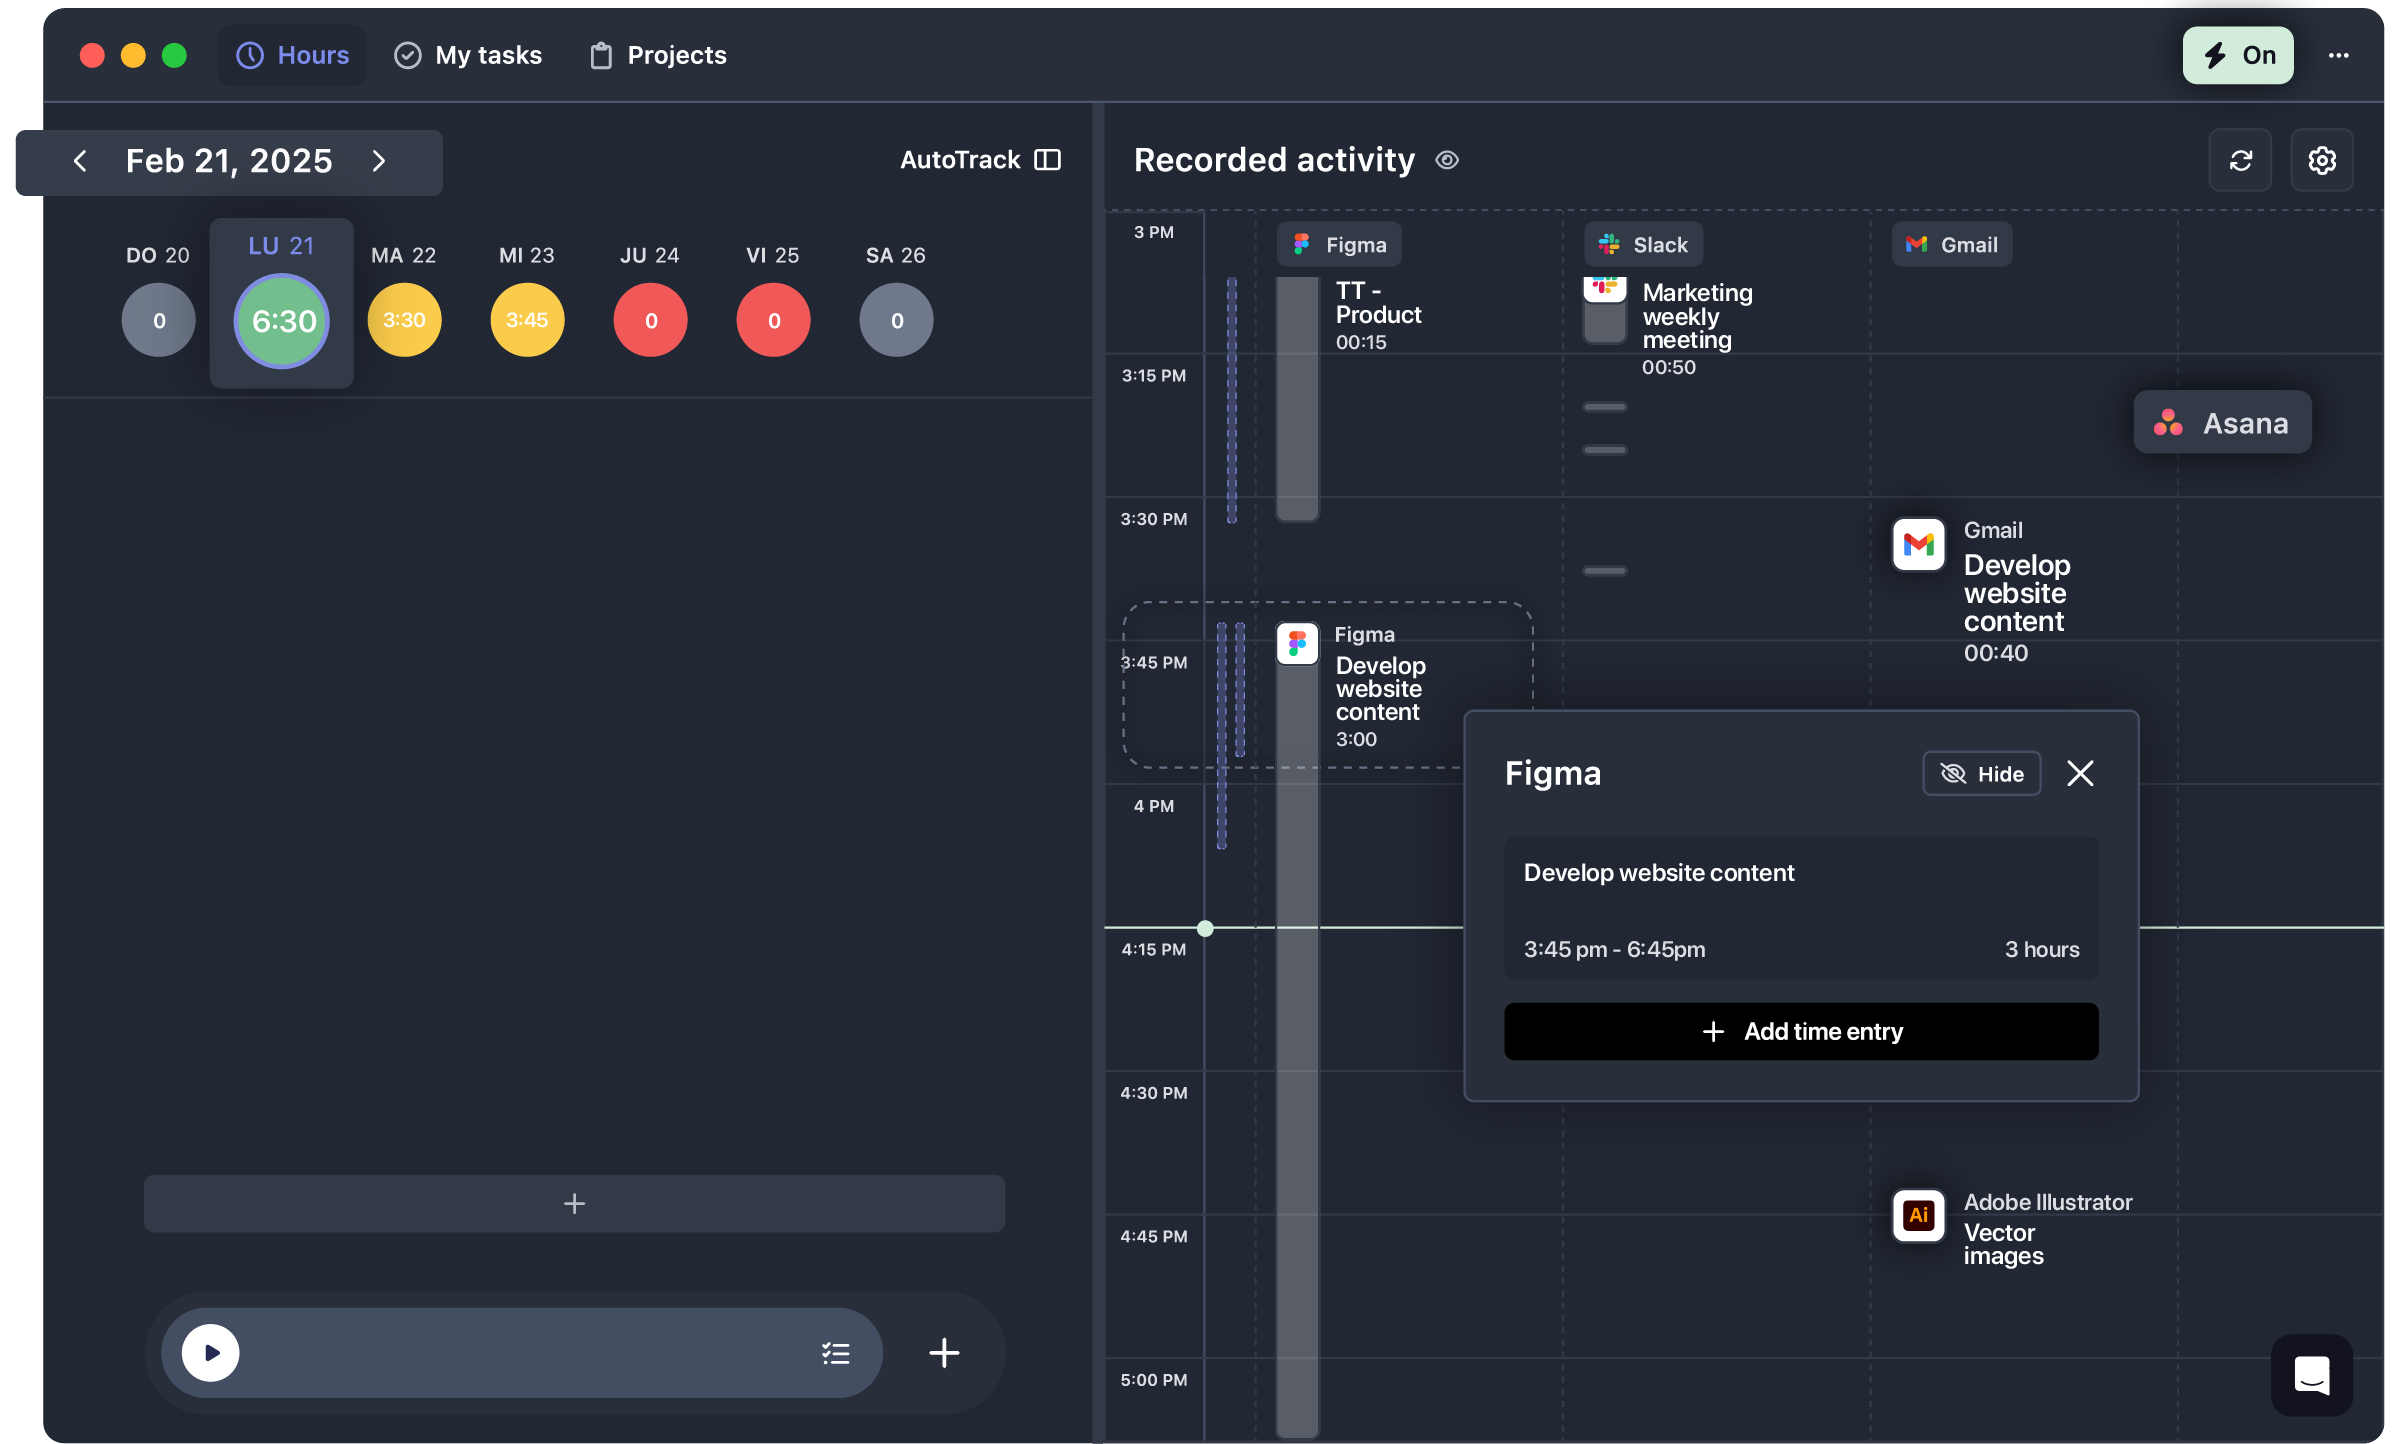The image size is (2400, 1444).
Task: Click the Add time entry button
Action: click(x=1801, y=1032)
